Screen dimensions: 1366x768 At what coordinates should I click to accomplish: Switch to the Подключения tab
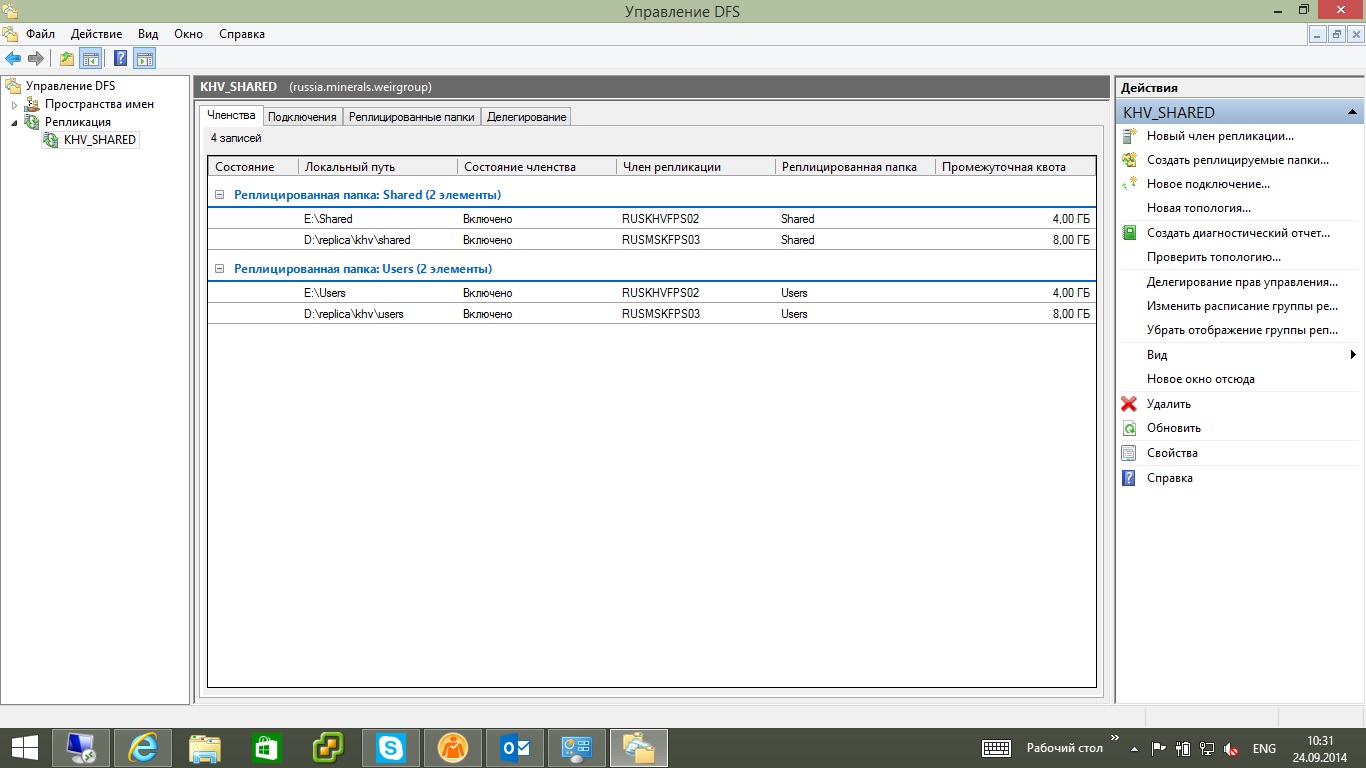coord(302,117)
